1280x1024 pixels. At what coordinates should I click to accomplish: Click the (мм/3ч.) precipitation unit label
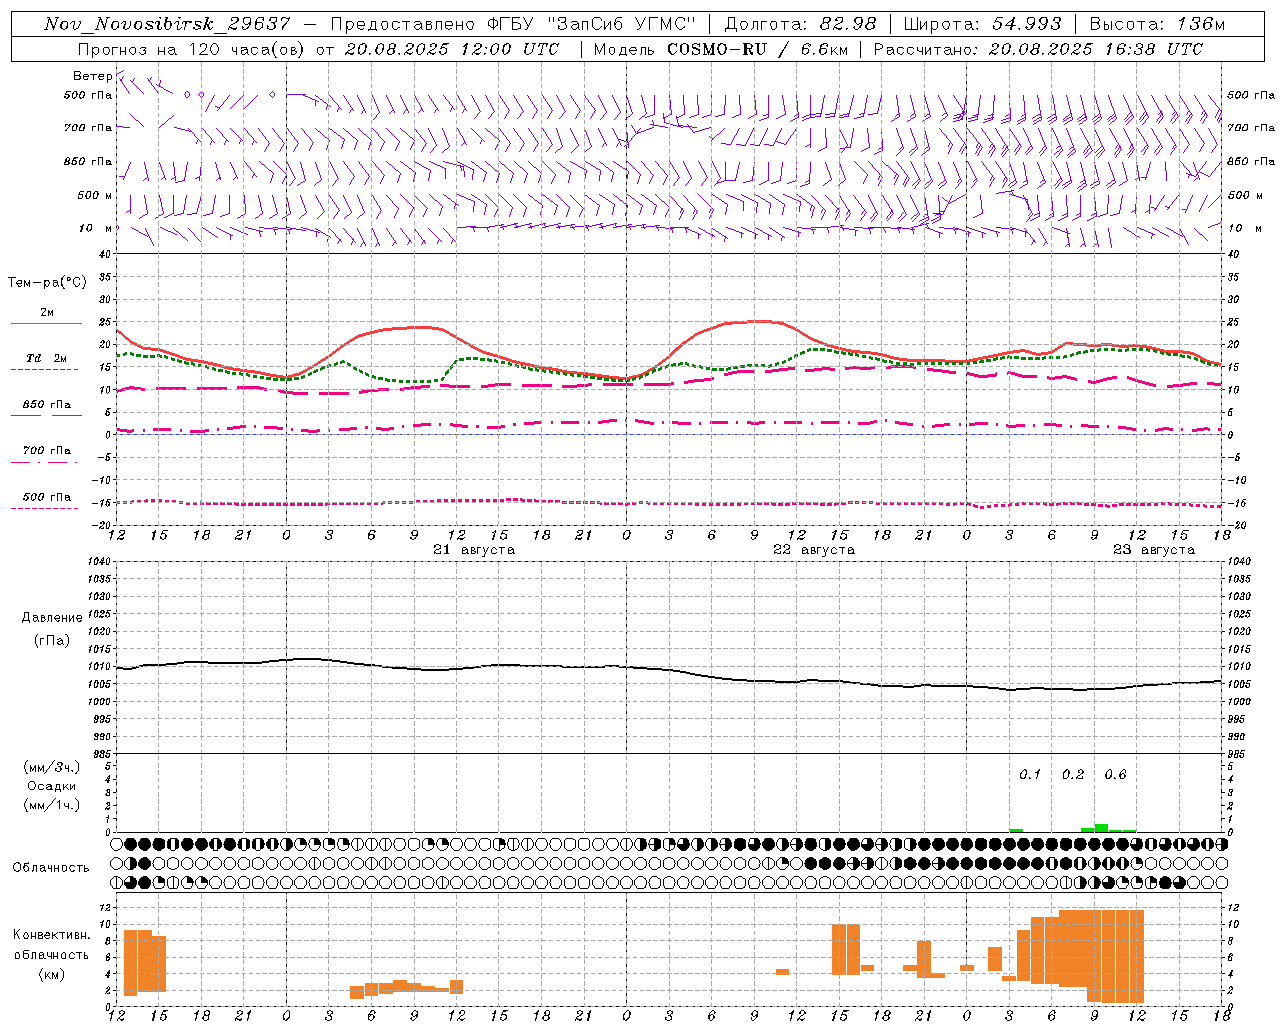tap(52, 767)
